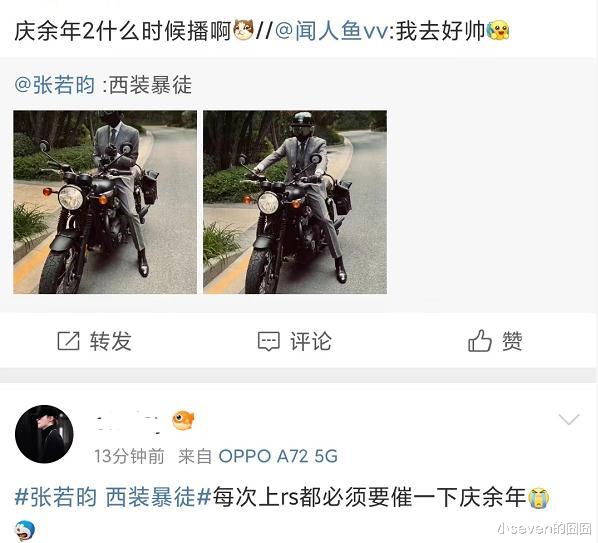
Task: Click the Doraemon emoji at post bottom
Action: pyautogui.click(x=25, y=531)
